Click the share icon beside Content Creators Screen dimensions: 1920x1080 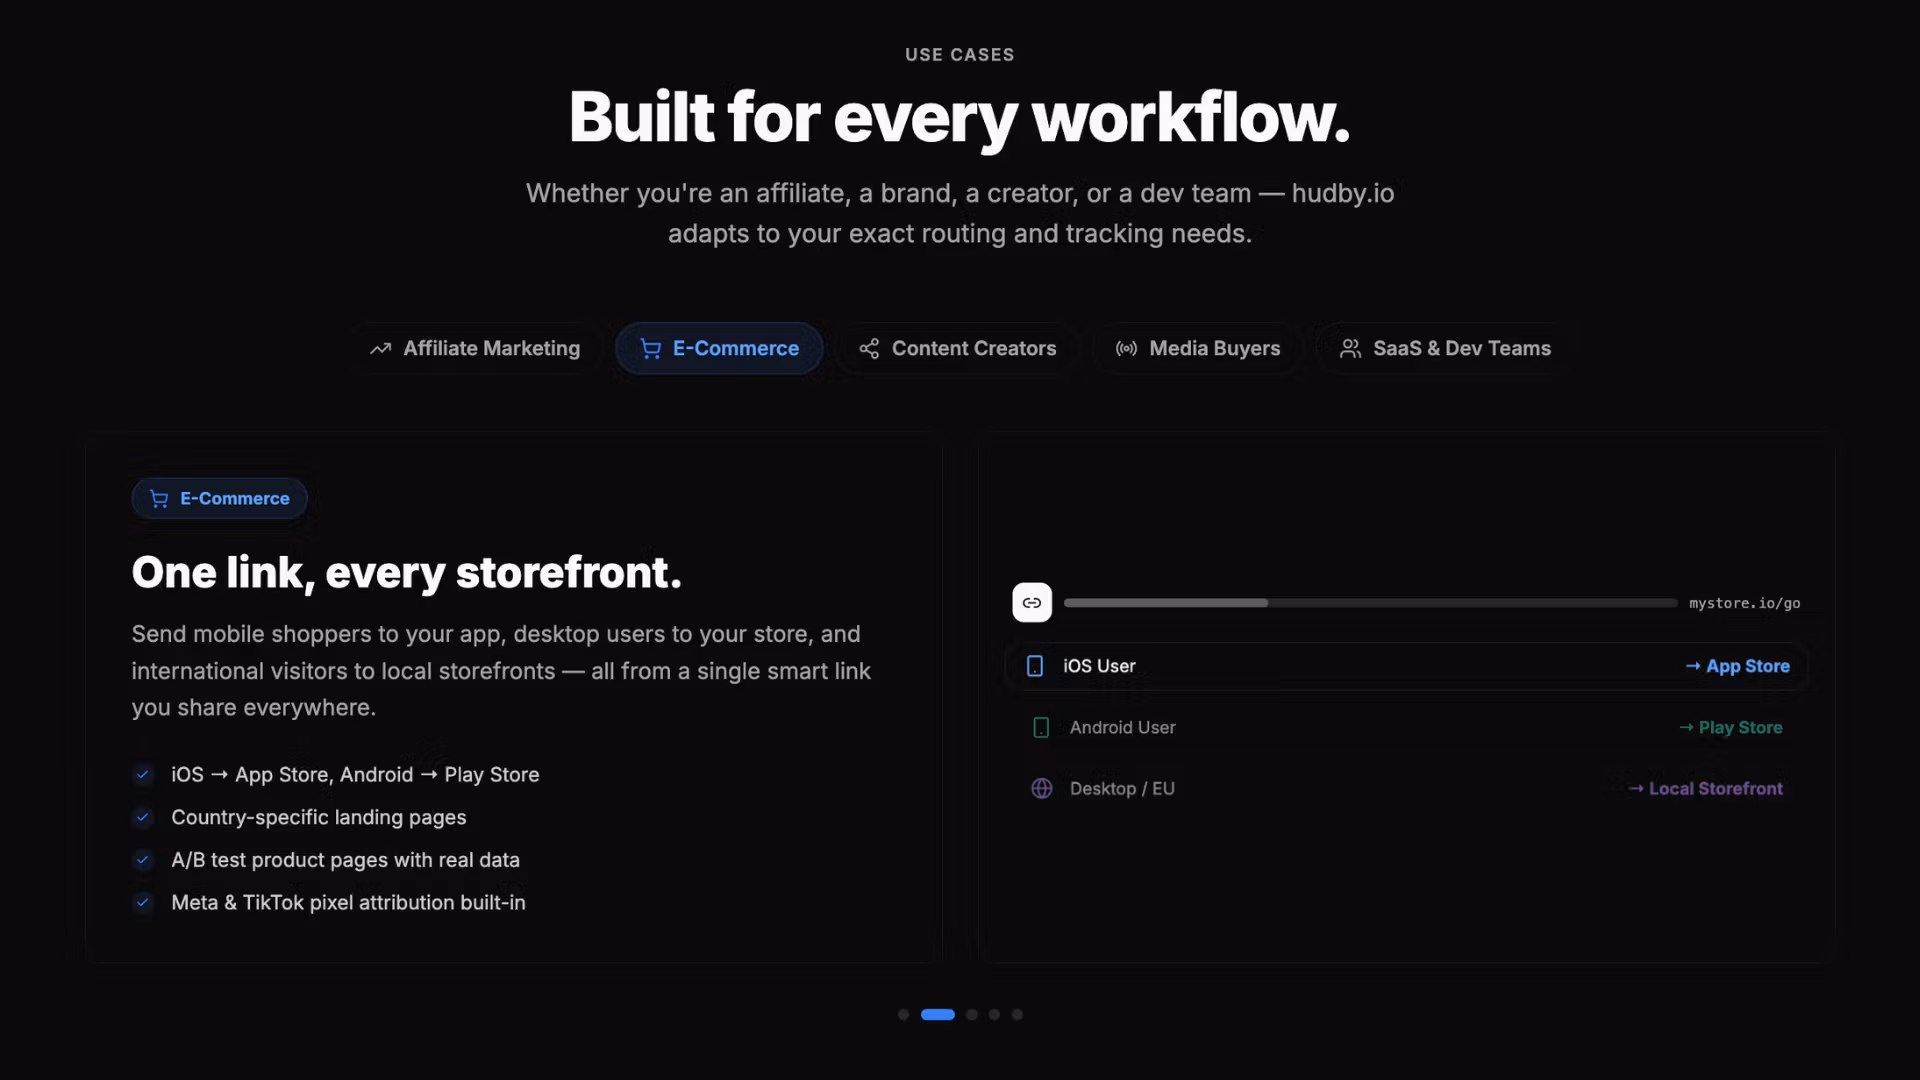point(869,349)
